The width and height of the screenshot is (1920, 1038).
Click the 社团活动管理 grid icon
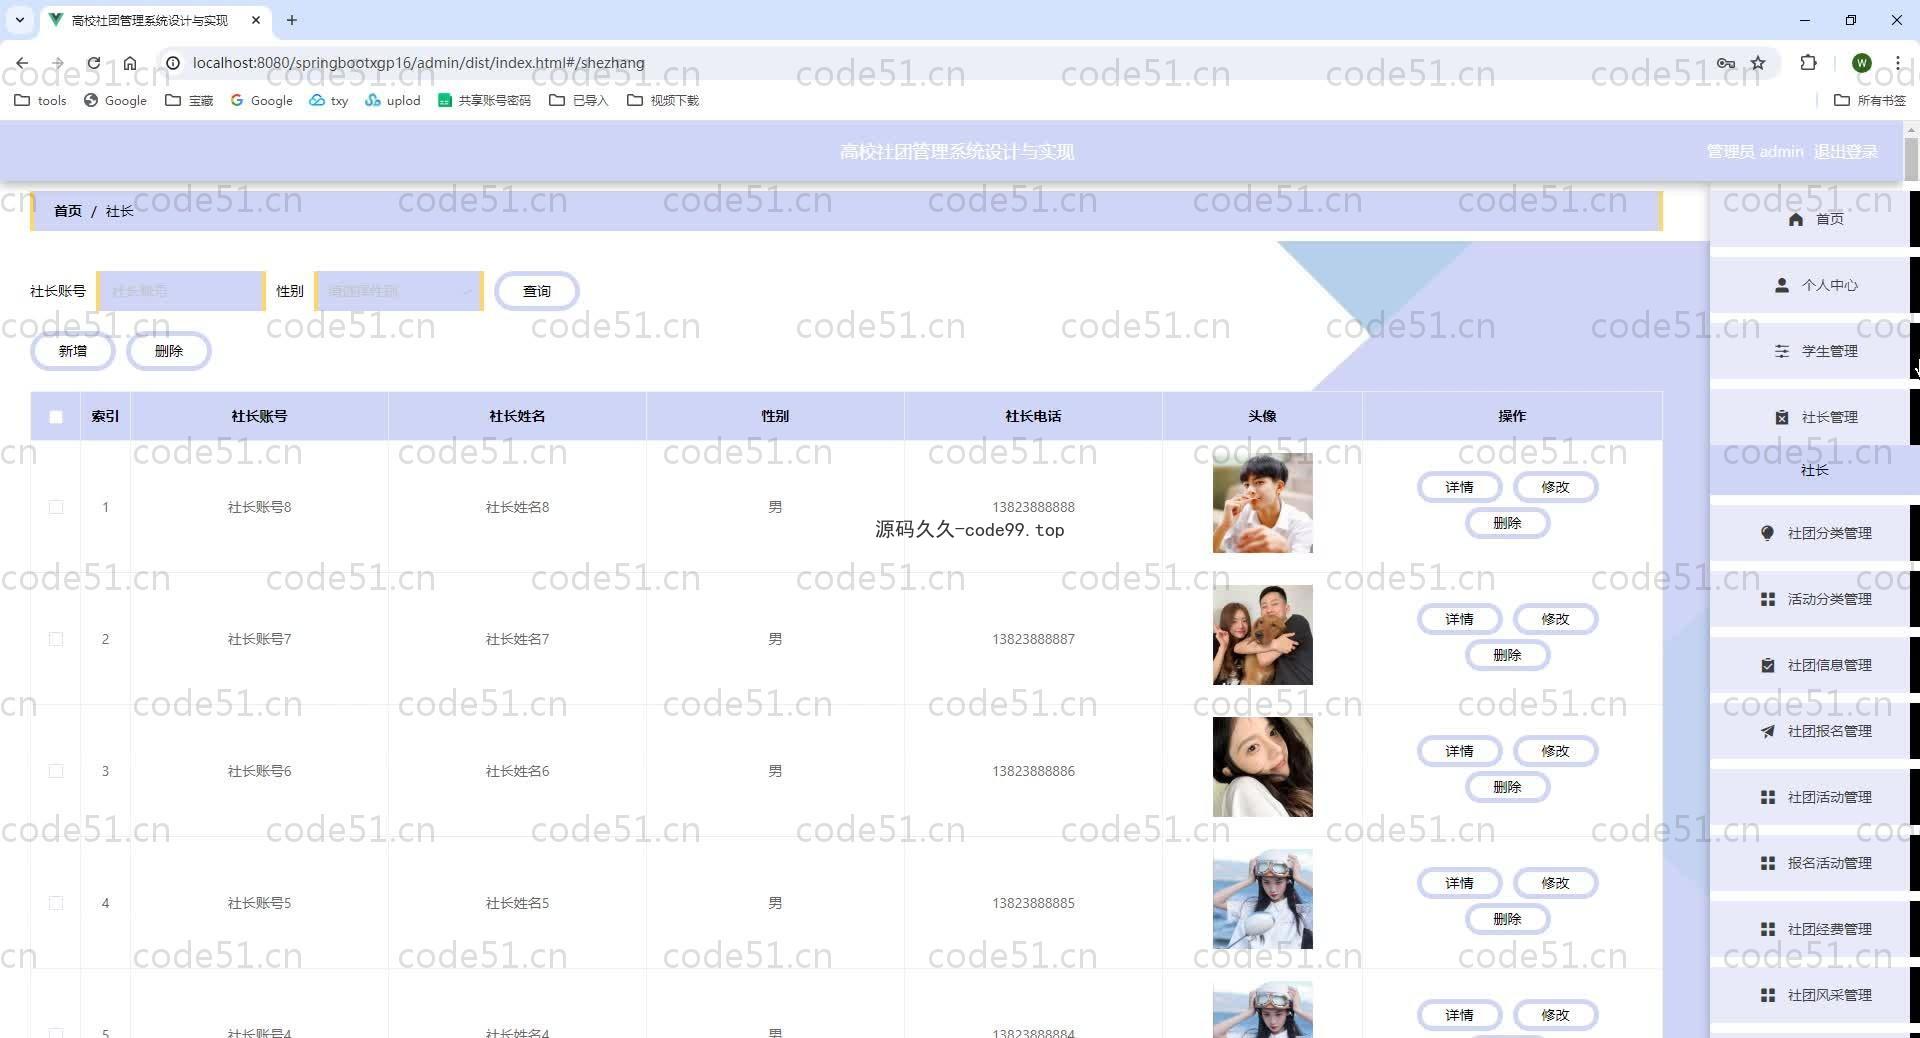1768,797
